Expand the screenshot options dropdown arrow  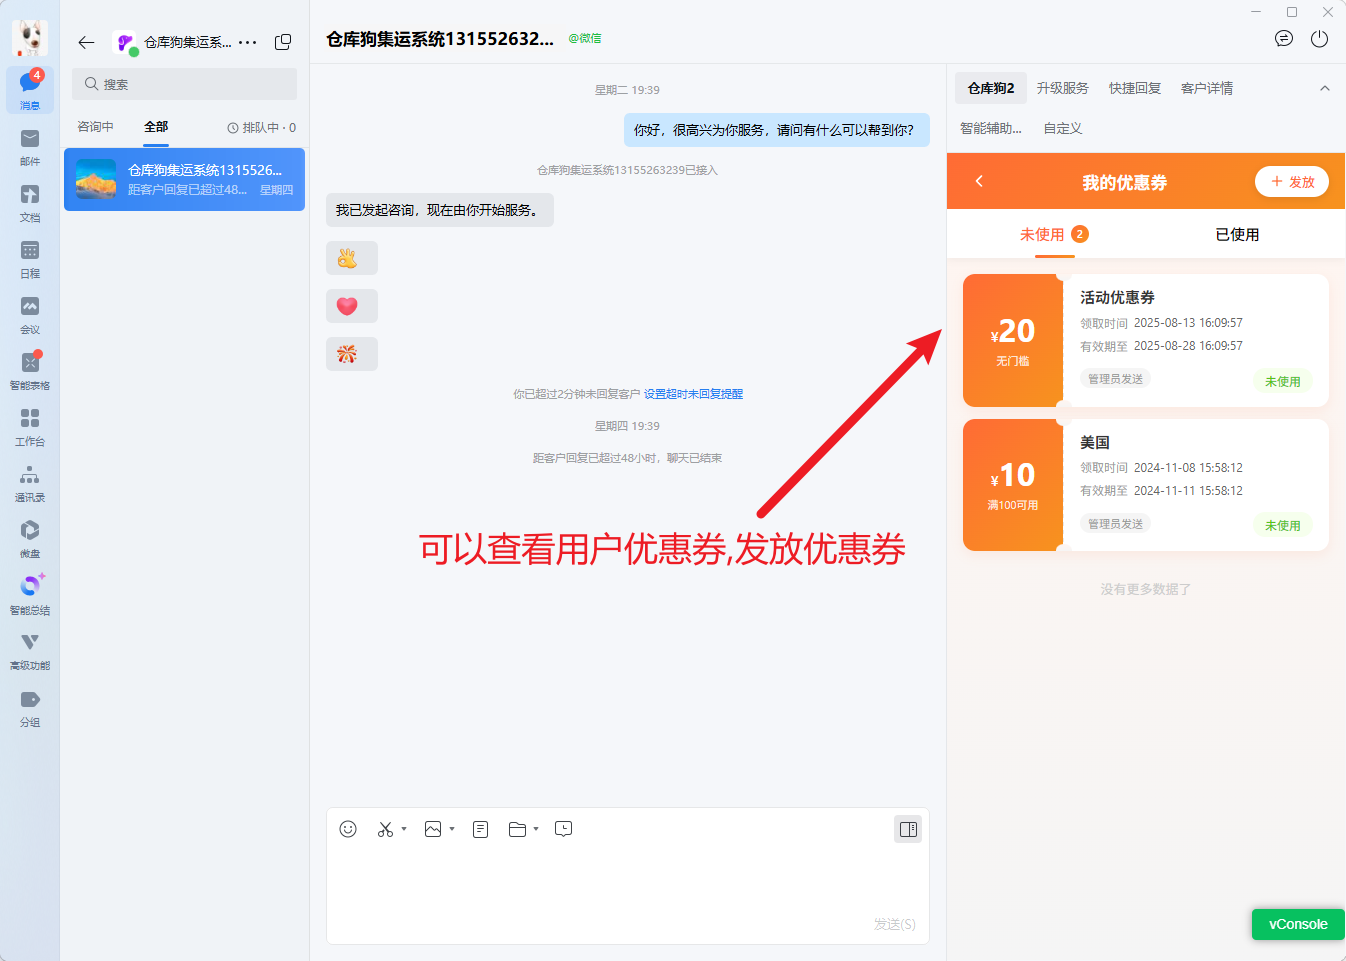coord(404,829)
